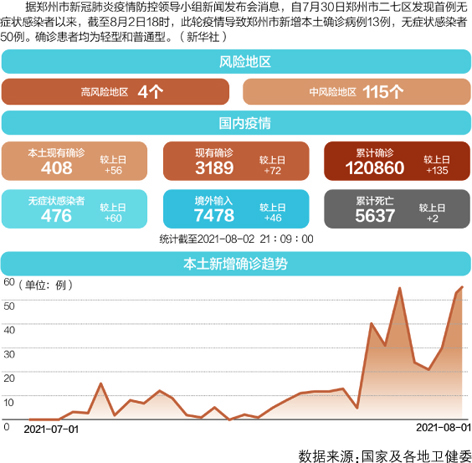This screenshot has width=472, height=463.
Task: Click the 国内疫情 header banner
Action: [x=236, y=123]
